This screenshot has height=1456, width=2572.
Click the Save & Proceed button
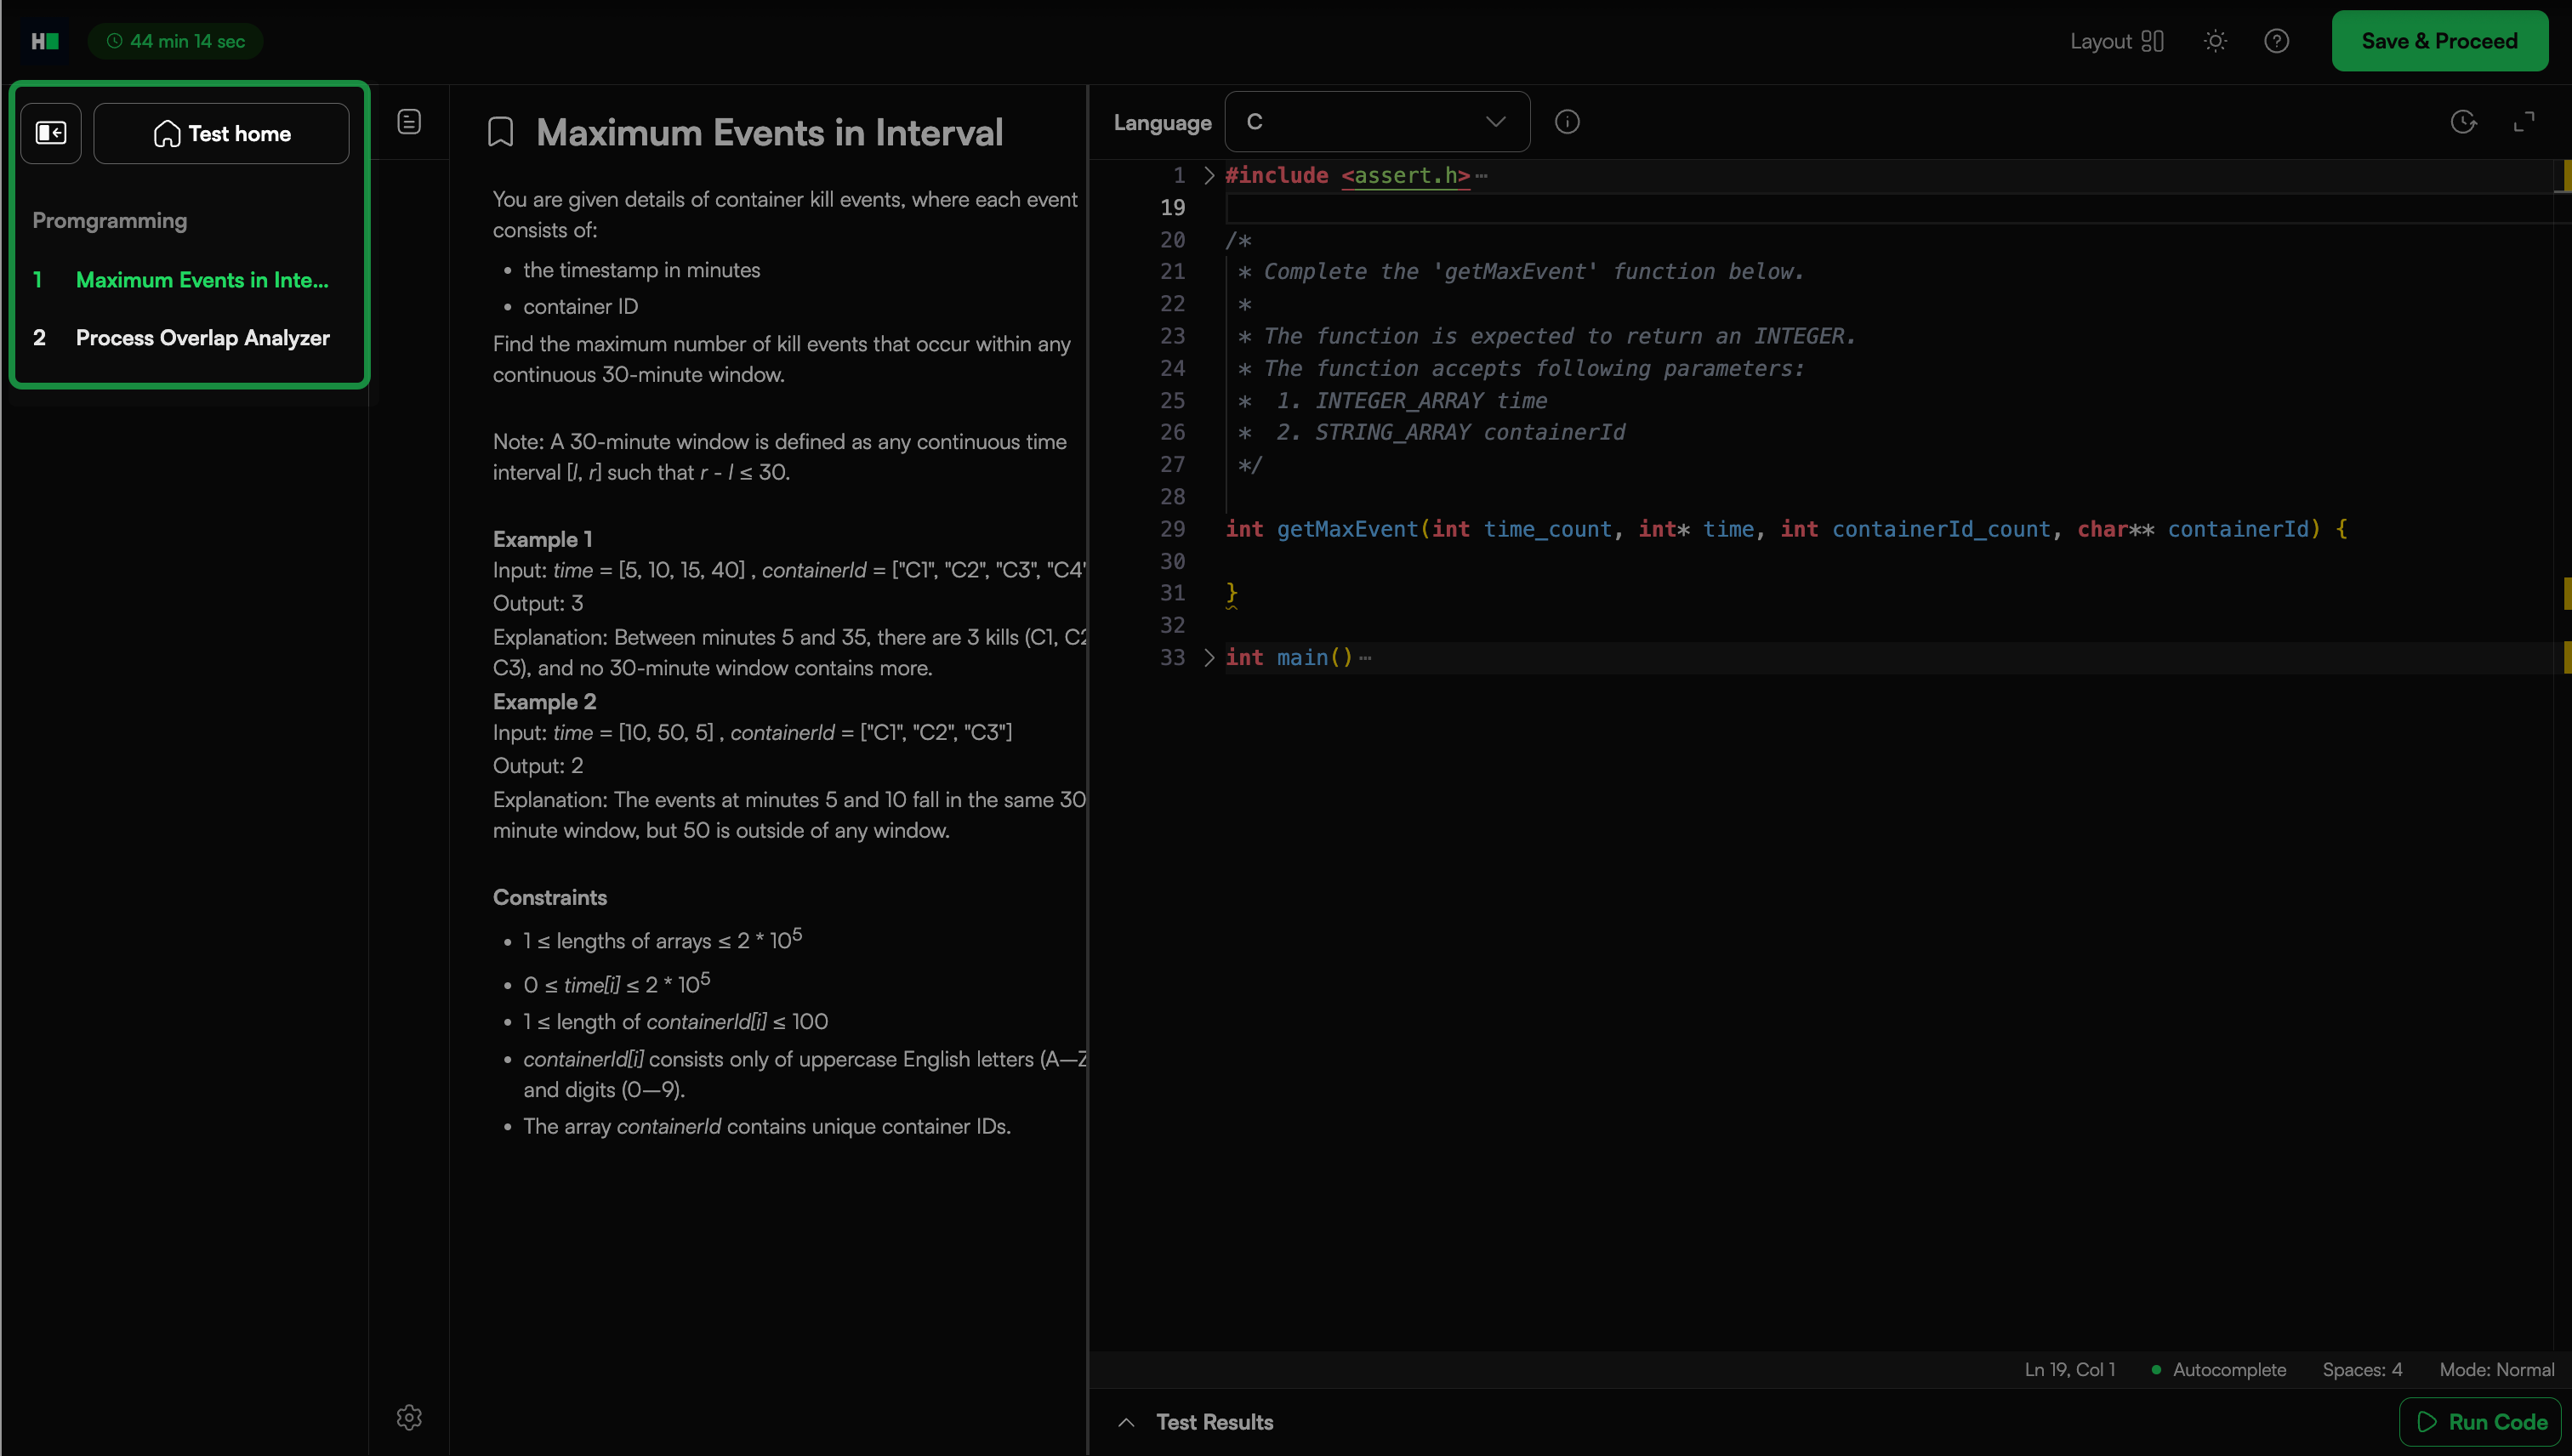(x=2439, y=41)
